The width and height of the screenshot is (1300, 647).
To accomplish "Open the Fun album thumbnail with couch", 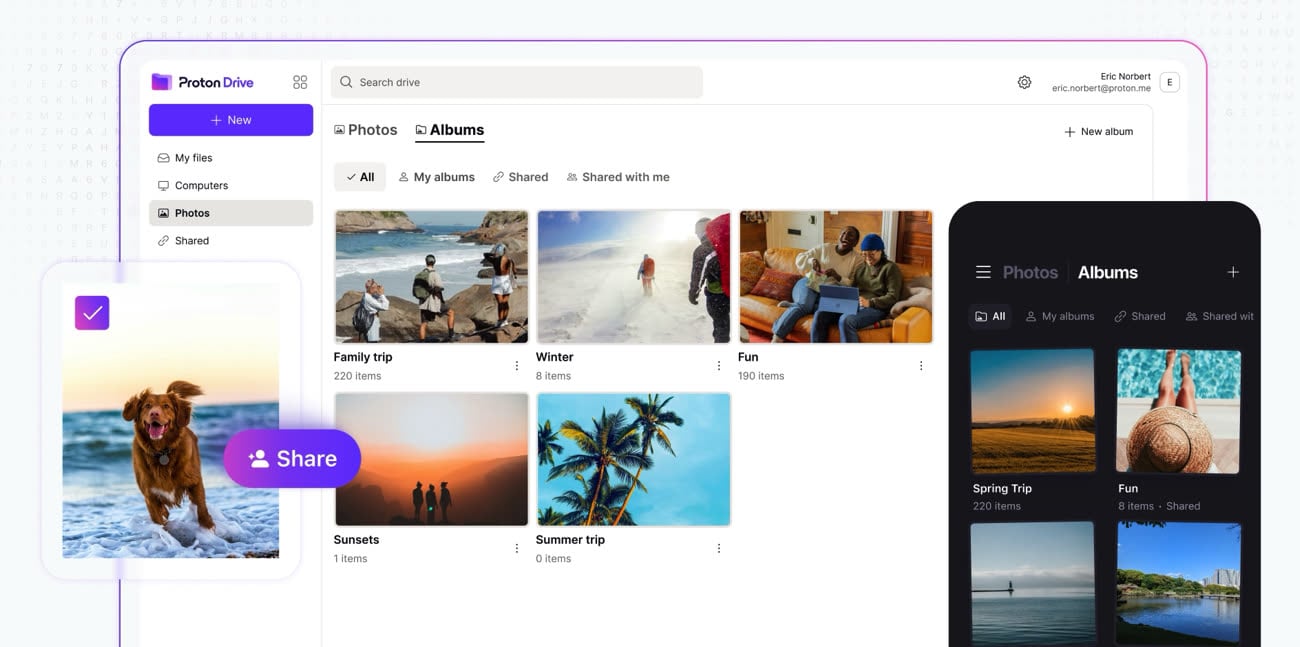I will [835, 277].
